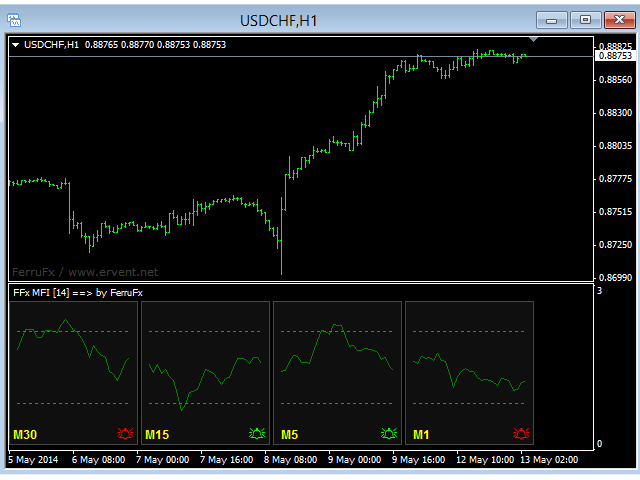Click the 0.88035 price scale value

click(x=616, y=146)
